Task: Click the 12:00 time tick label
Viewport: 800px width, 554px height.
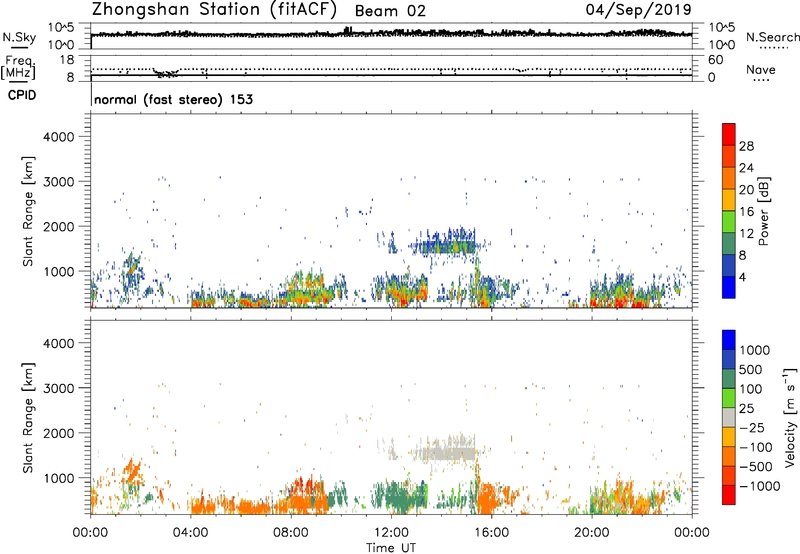Action: tap(391, 533)
